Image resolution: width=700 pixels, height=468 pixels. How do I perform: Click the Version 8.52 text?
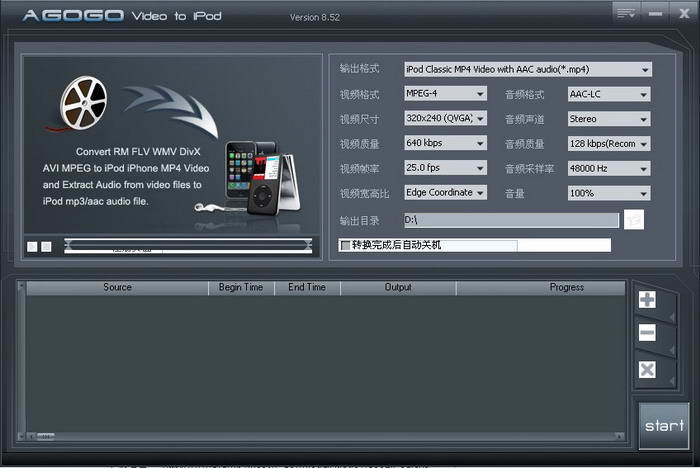pyautogui.click(x=315, y=17)
